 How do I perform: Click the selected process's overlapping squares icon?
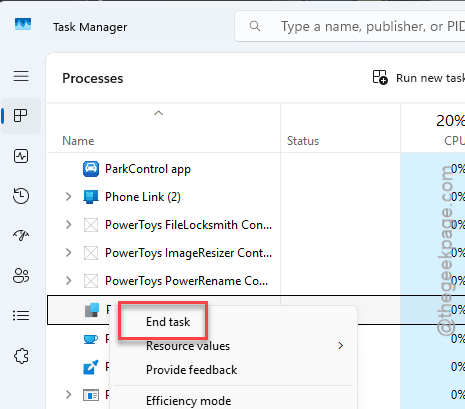click(92, 310)
